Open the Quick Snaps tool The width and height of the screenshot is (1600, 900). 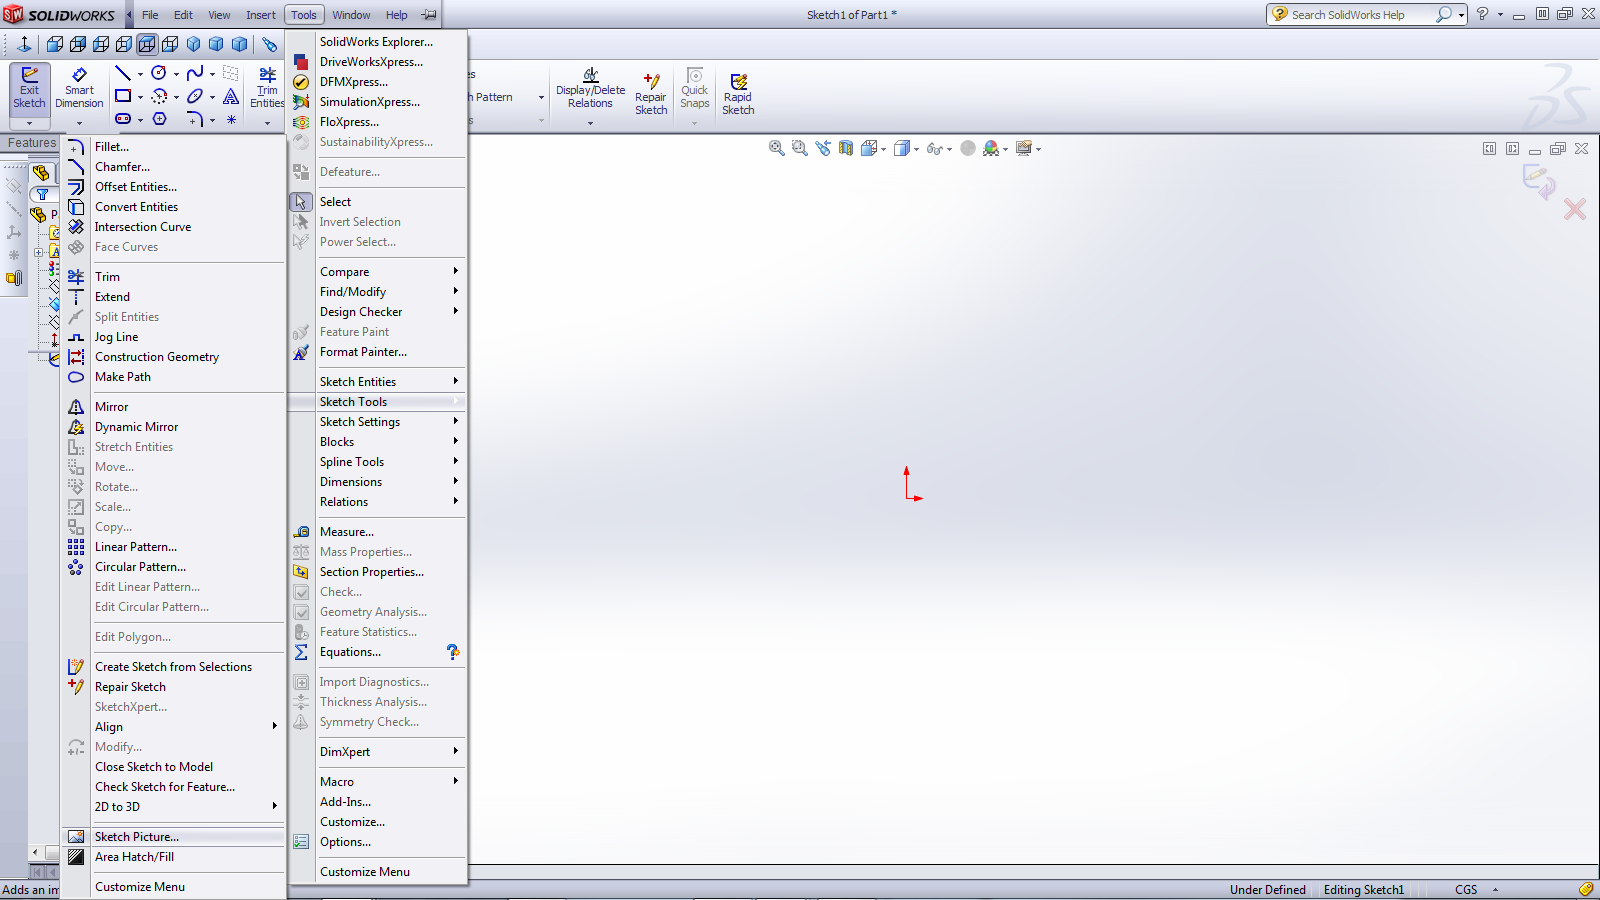(x=694, y=89)
